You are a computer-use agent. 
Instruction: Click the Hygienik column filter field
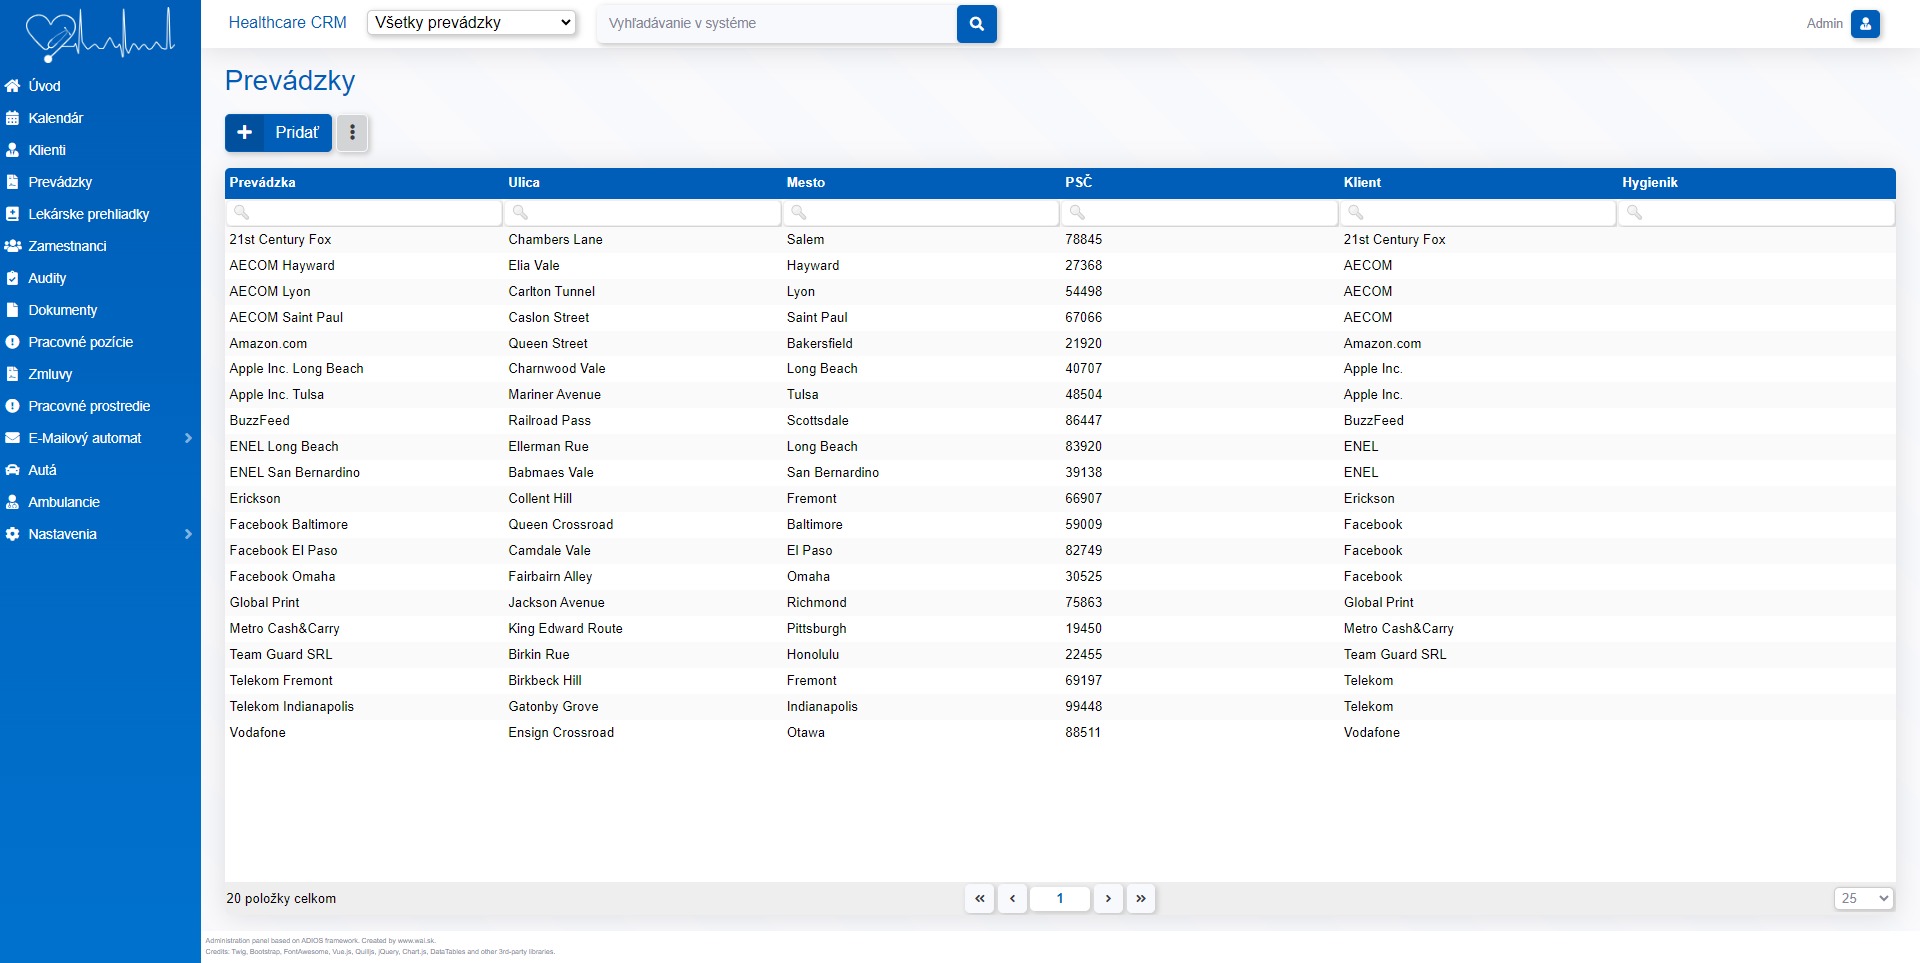[x=1757, y=213]
